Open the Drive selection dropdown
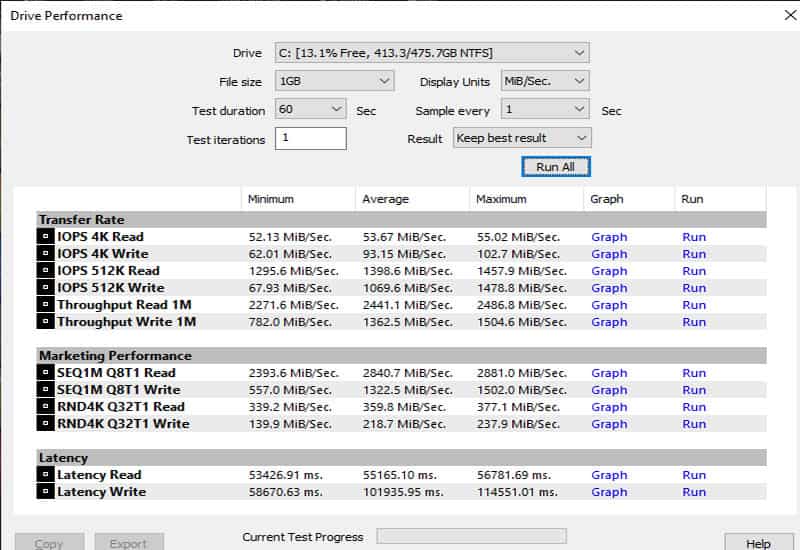 click(x=432, y=53)
